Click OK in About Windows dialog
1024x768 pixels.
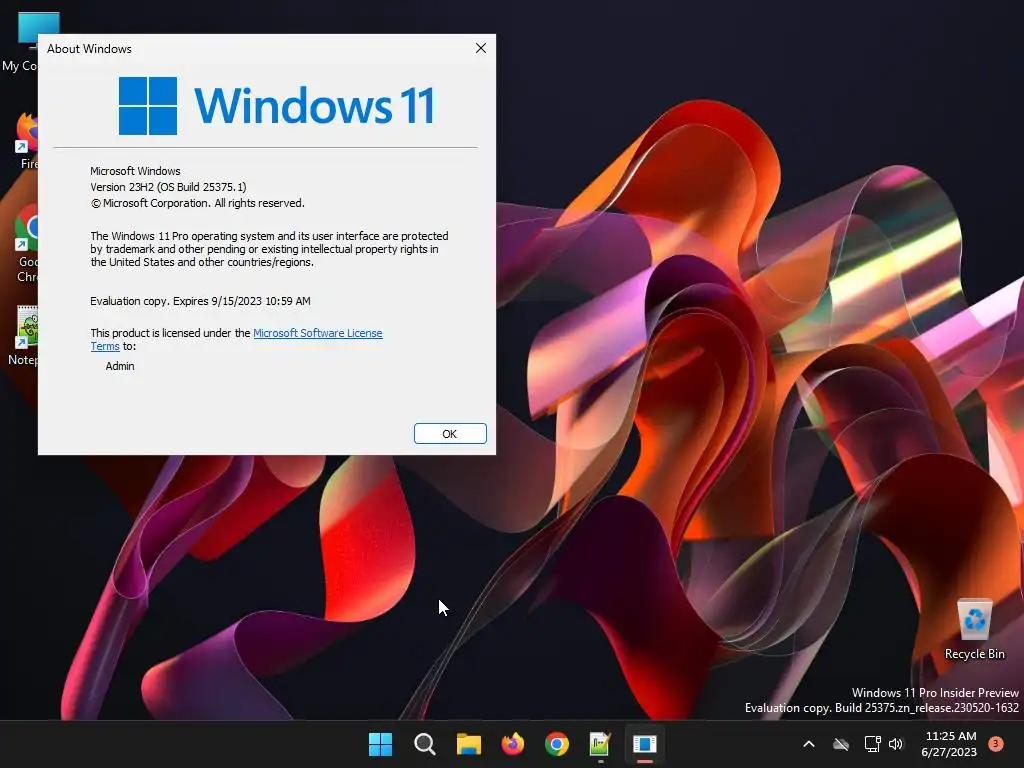[450, 434]
